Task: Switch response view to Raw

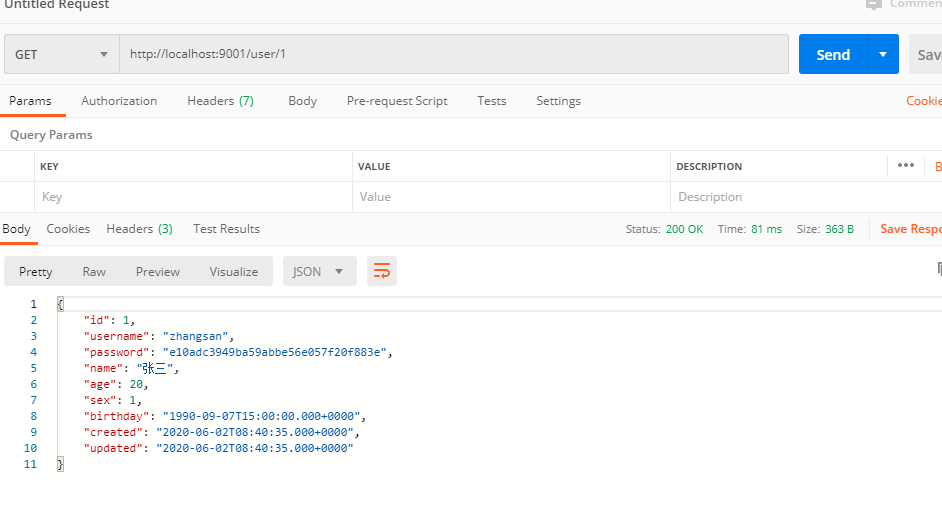Action: coord(94,271)
